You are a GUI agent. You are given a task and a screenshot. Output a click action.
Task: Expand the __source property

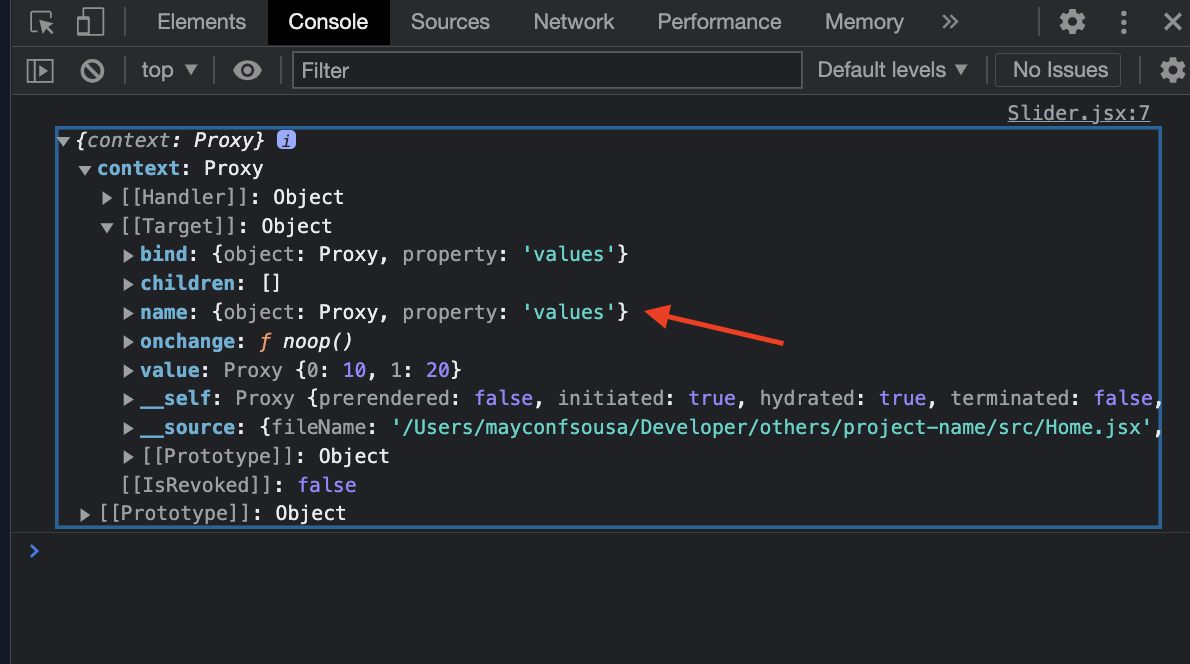pyautogui.click(x=128, y=428)
